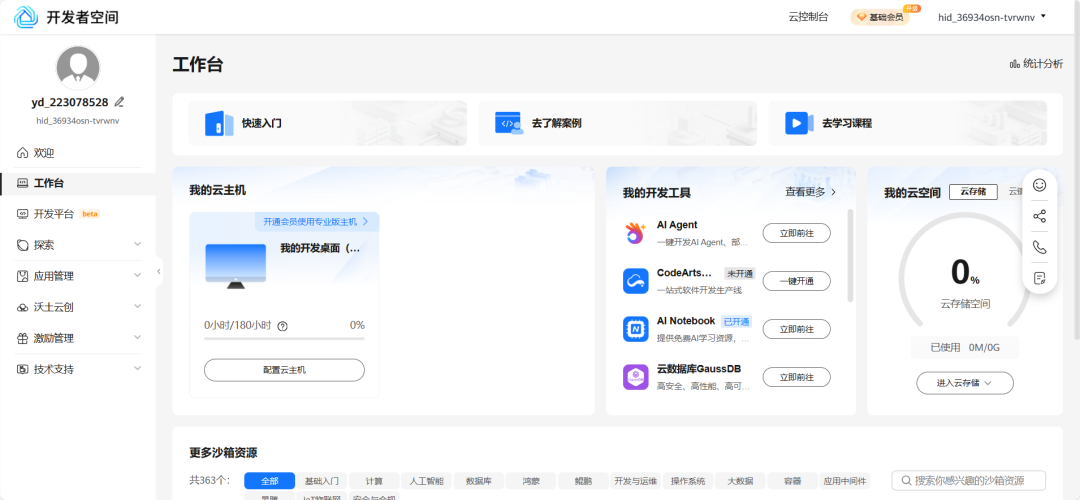Click the cloud host hours progress bar
The width and height of the screenshot is (1080, 500).
pyautogui.click(x=284, y=338)
